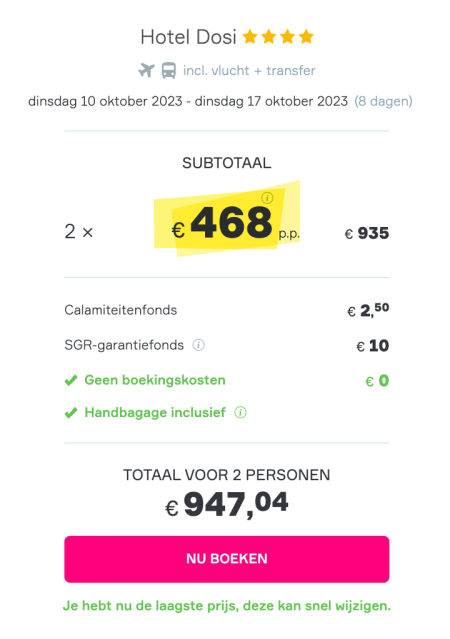
Task: Click the NU BOEKEN button
Action: [x=227, y=559]
